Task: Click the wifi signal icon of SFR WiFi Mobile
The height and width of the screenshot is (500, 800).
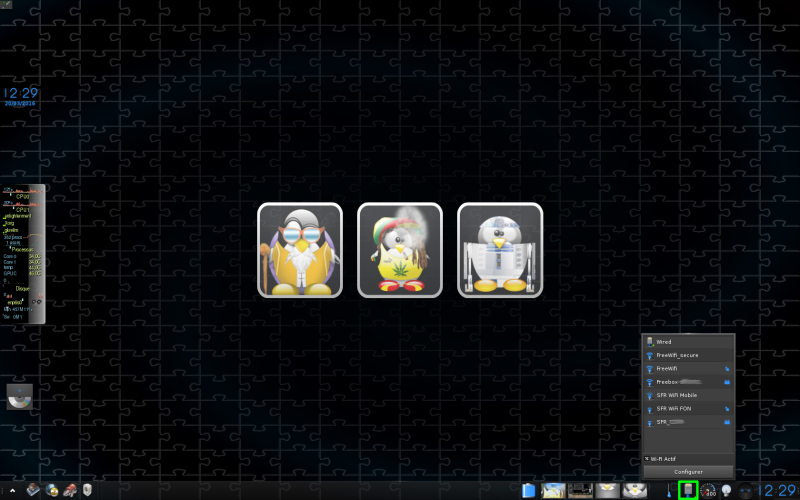Action: (650, 395)
